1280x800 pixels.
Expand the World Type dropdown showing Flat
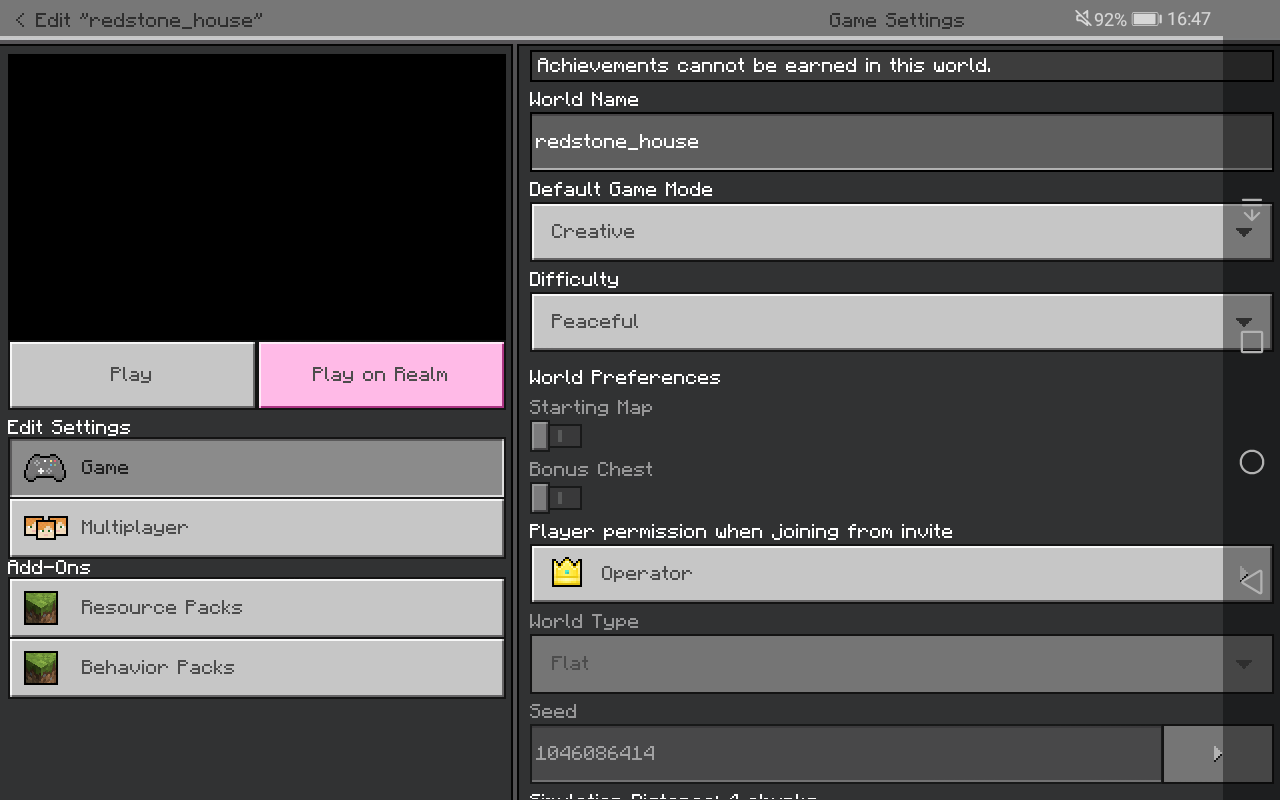click(901, 664)
